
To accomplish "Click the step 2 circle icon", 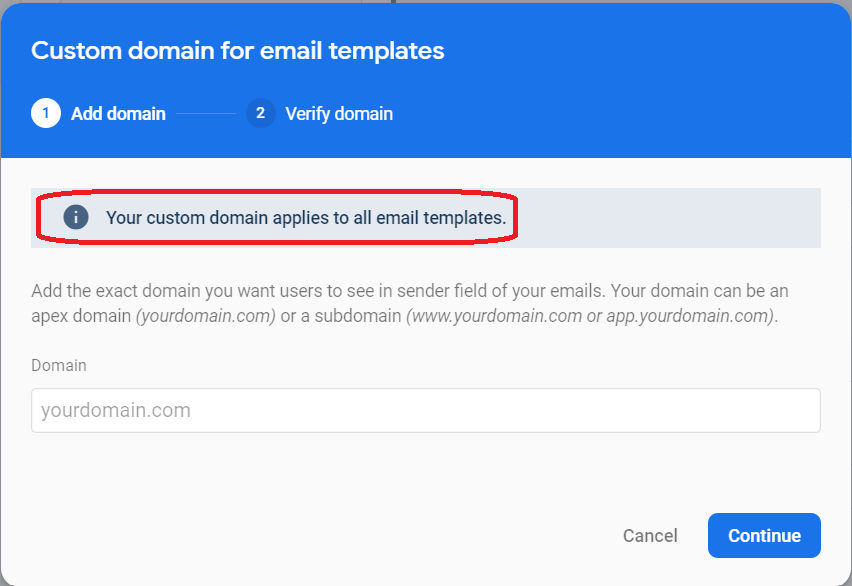I will [260, 113].
